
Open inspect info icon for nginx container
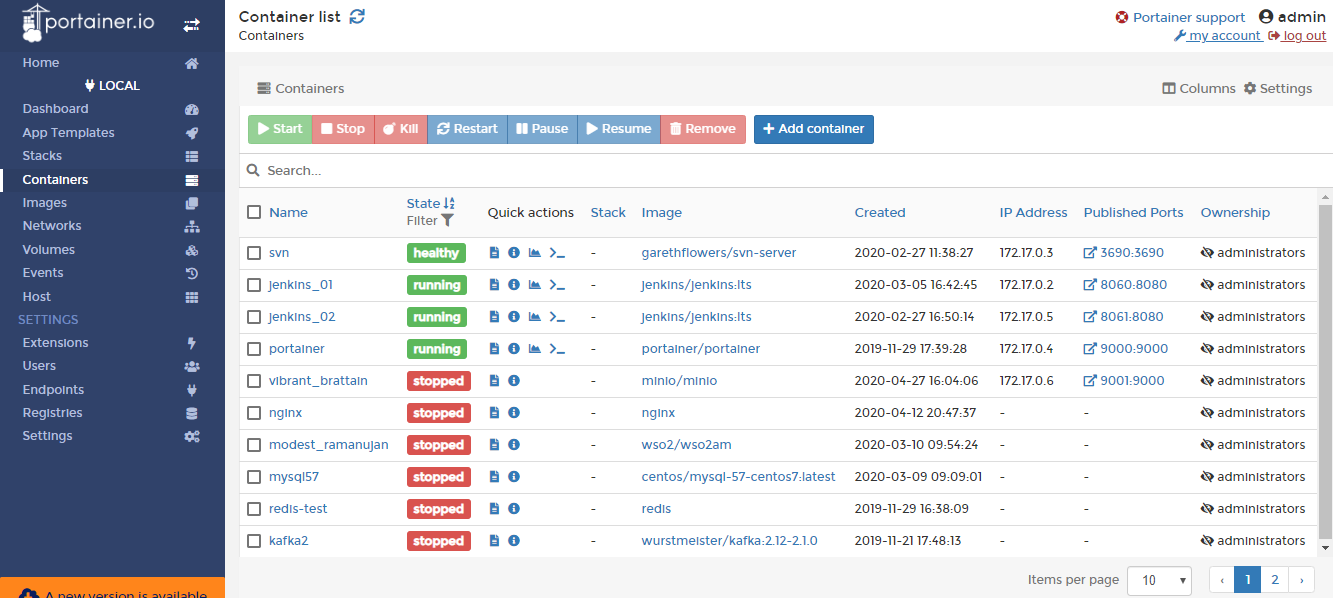[514, 413]
